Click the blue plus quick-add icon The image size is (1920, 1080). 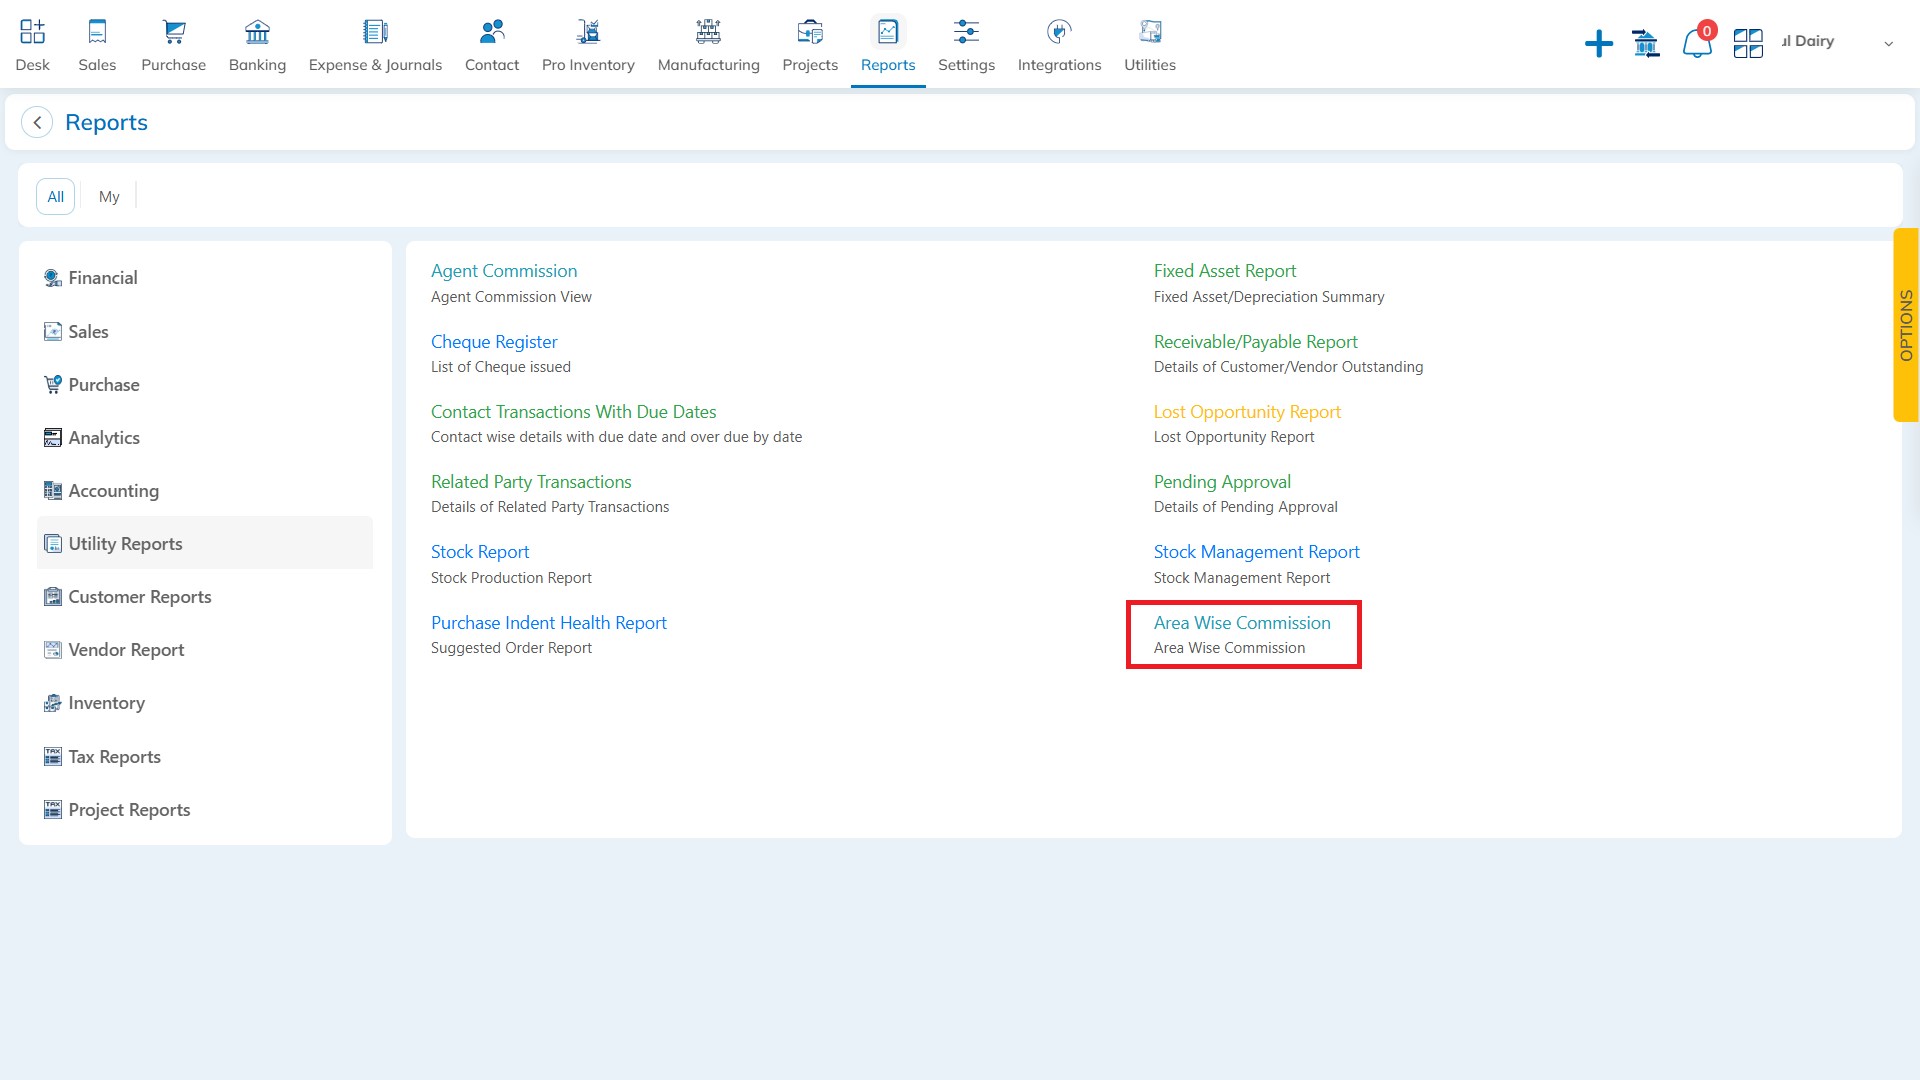(1599, 43)
